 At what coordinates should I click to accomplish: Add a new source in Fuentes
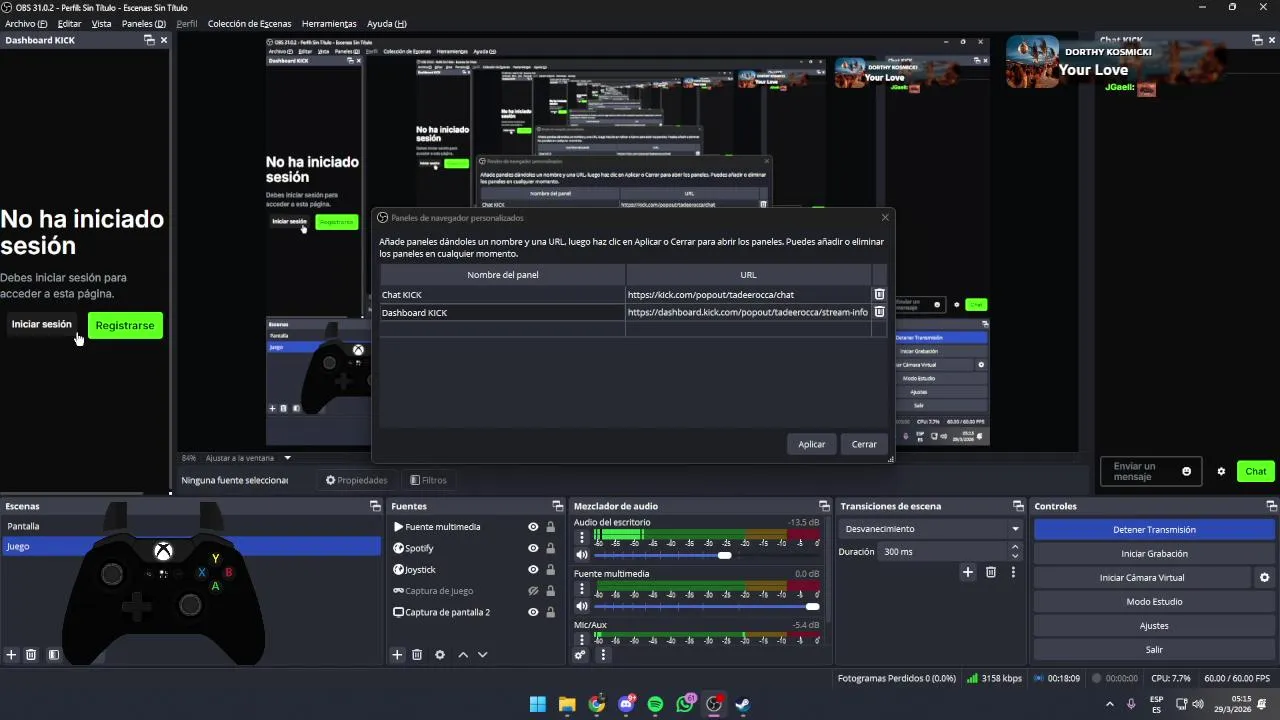coord(397,655)
